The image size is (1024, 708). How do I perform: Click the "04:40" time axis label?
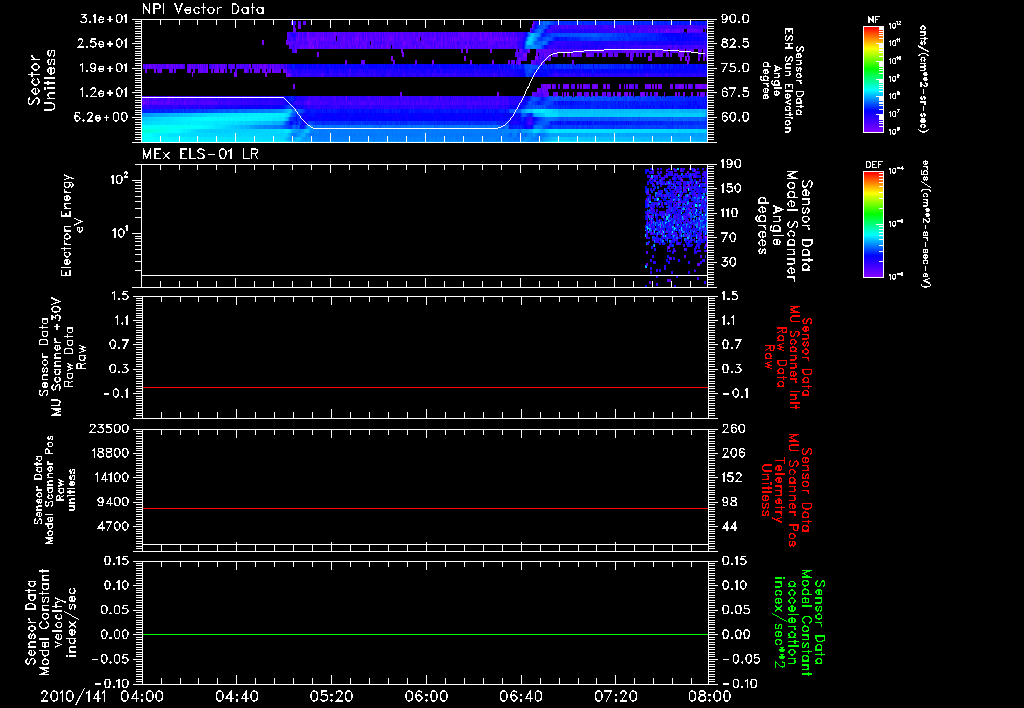[x=236, y=696]
